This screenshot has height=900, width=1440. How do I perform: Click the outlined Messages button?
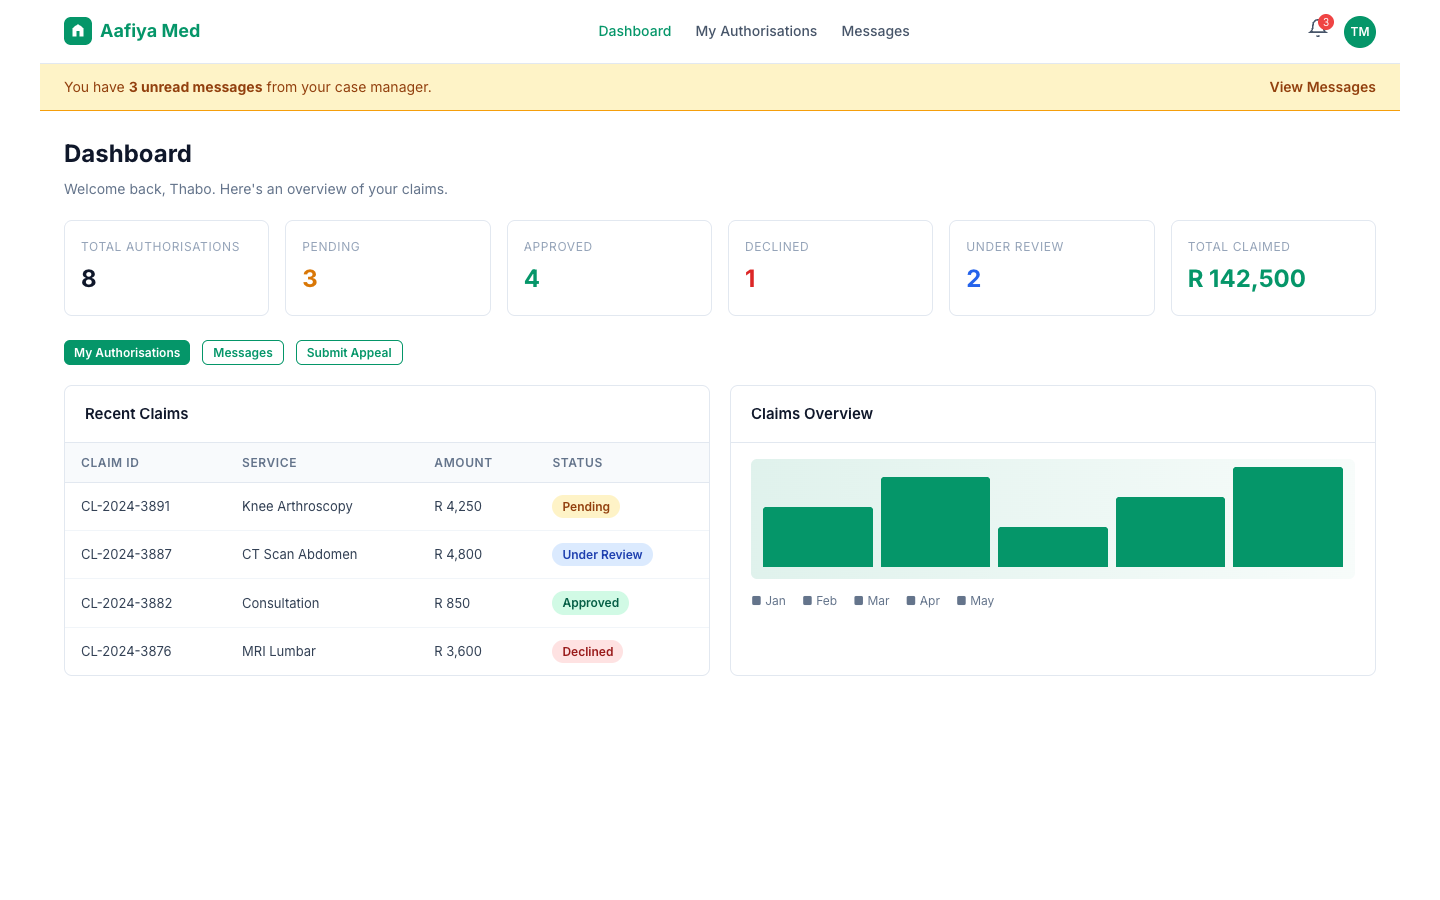[243, 353]
